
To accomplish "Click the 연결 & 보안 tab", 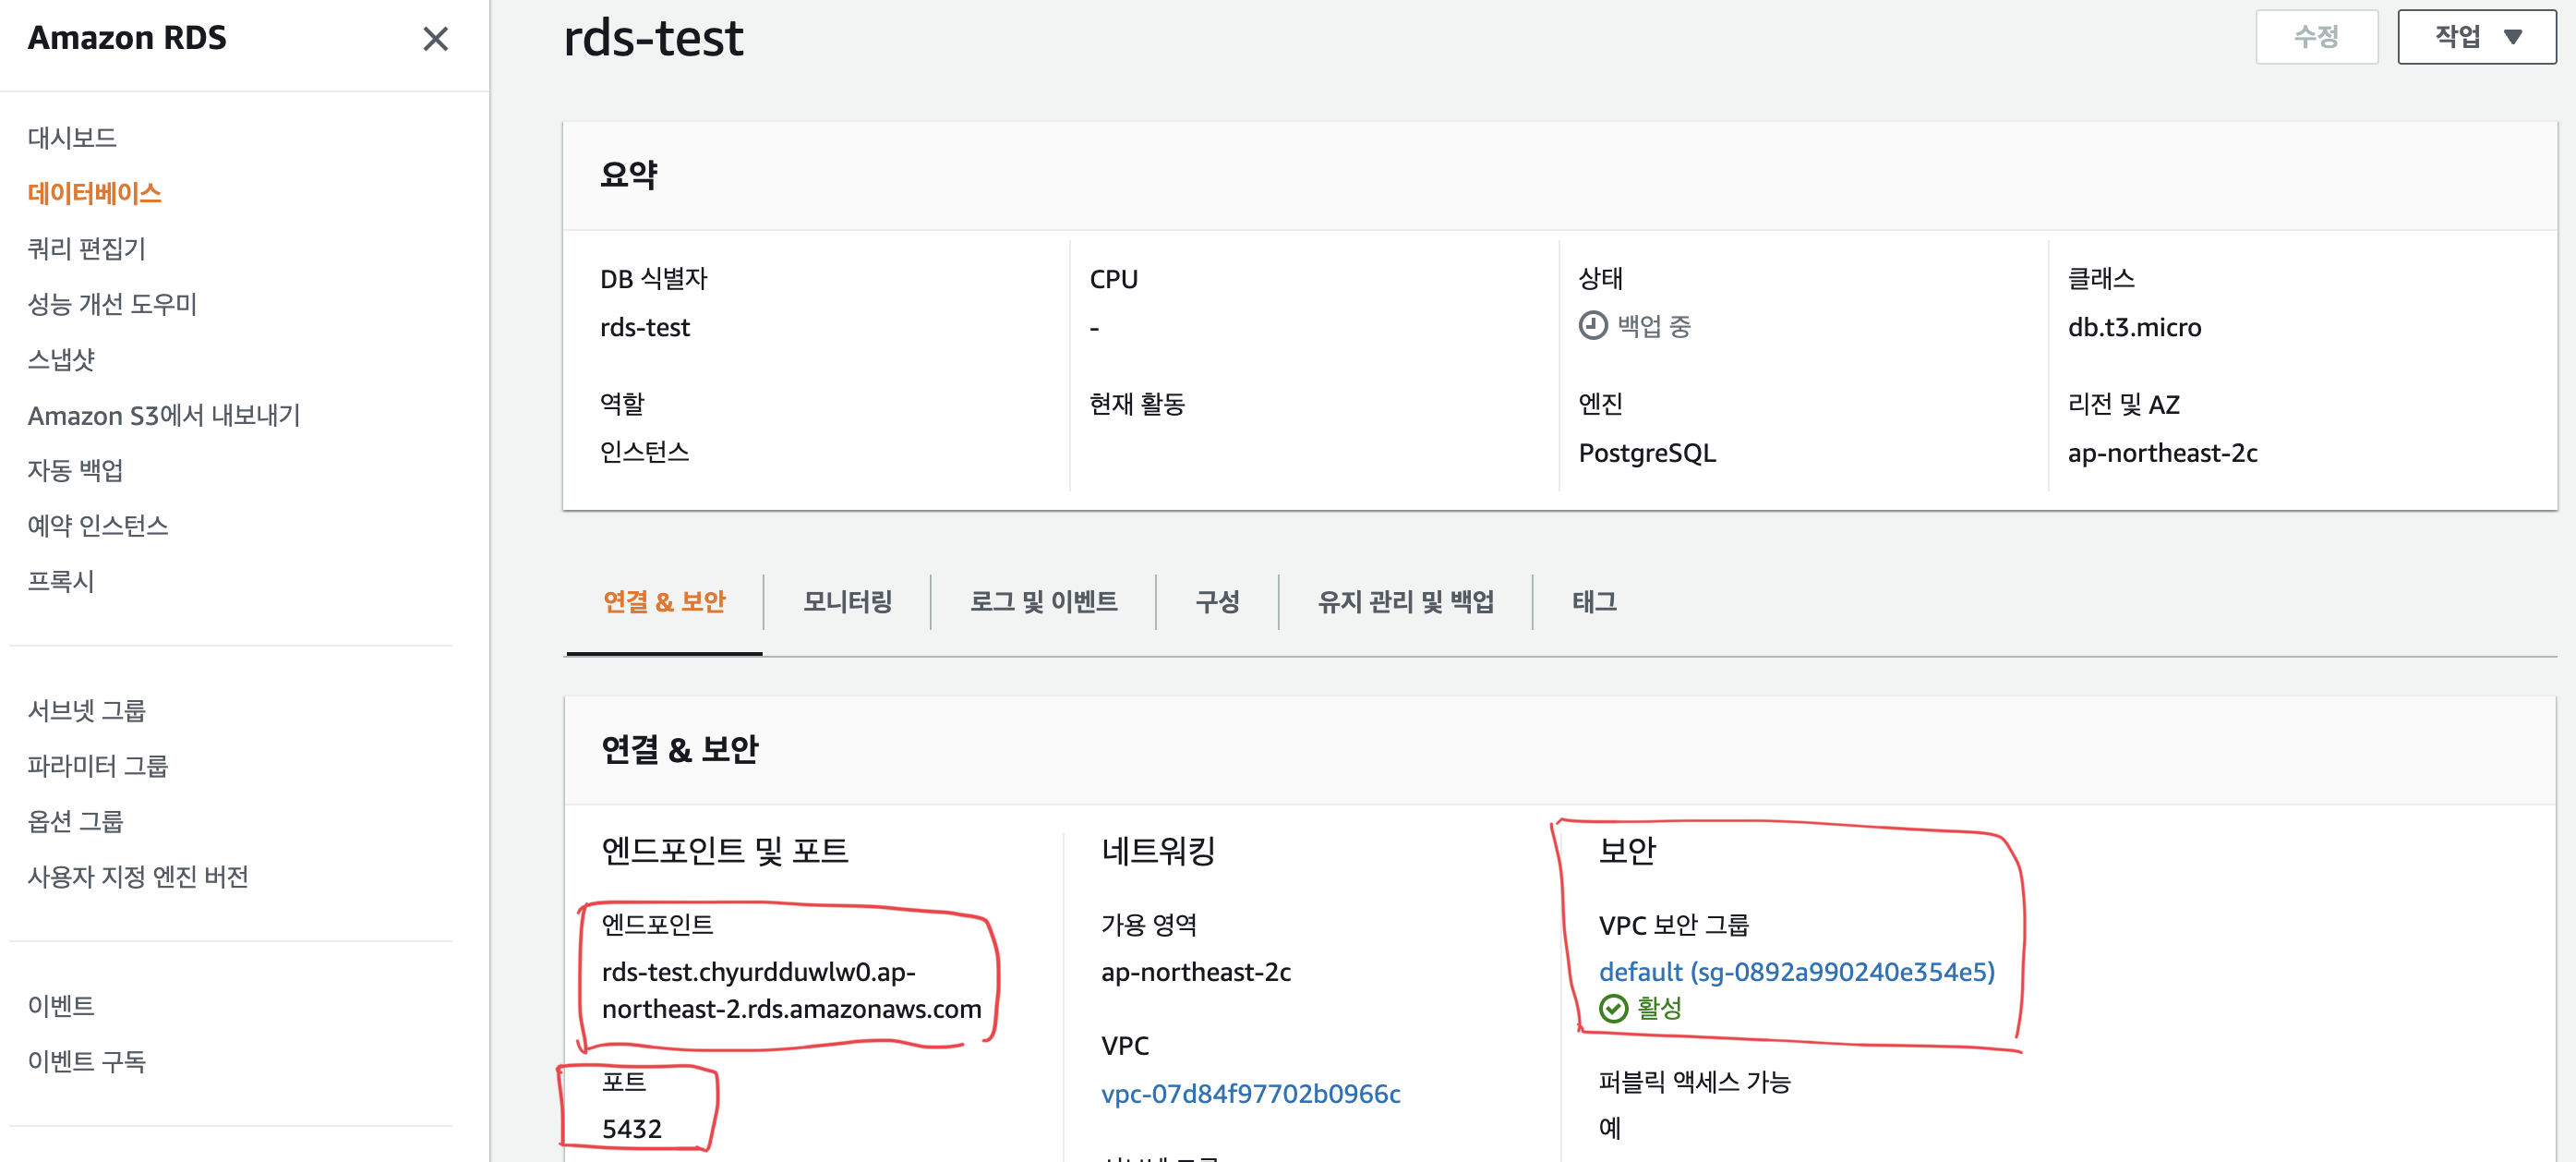I will 664,601.
